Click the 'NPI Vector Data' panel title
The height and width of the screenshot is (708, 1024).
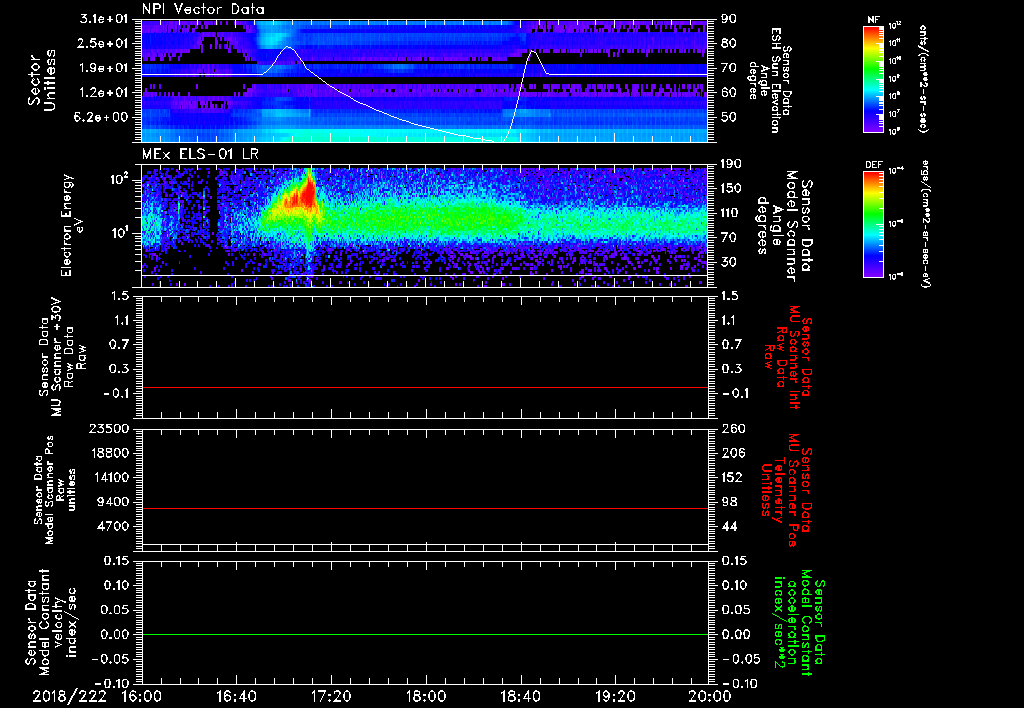coord(203,9)
